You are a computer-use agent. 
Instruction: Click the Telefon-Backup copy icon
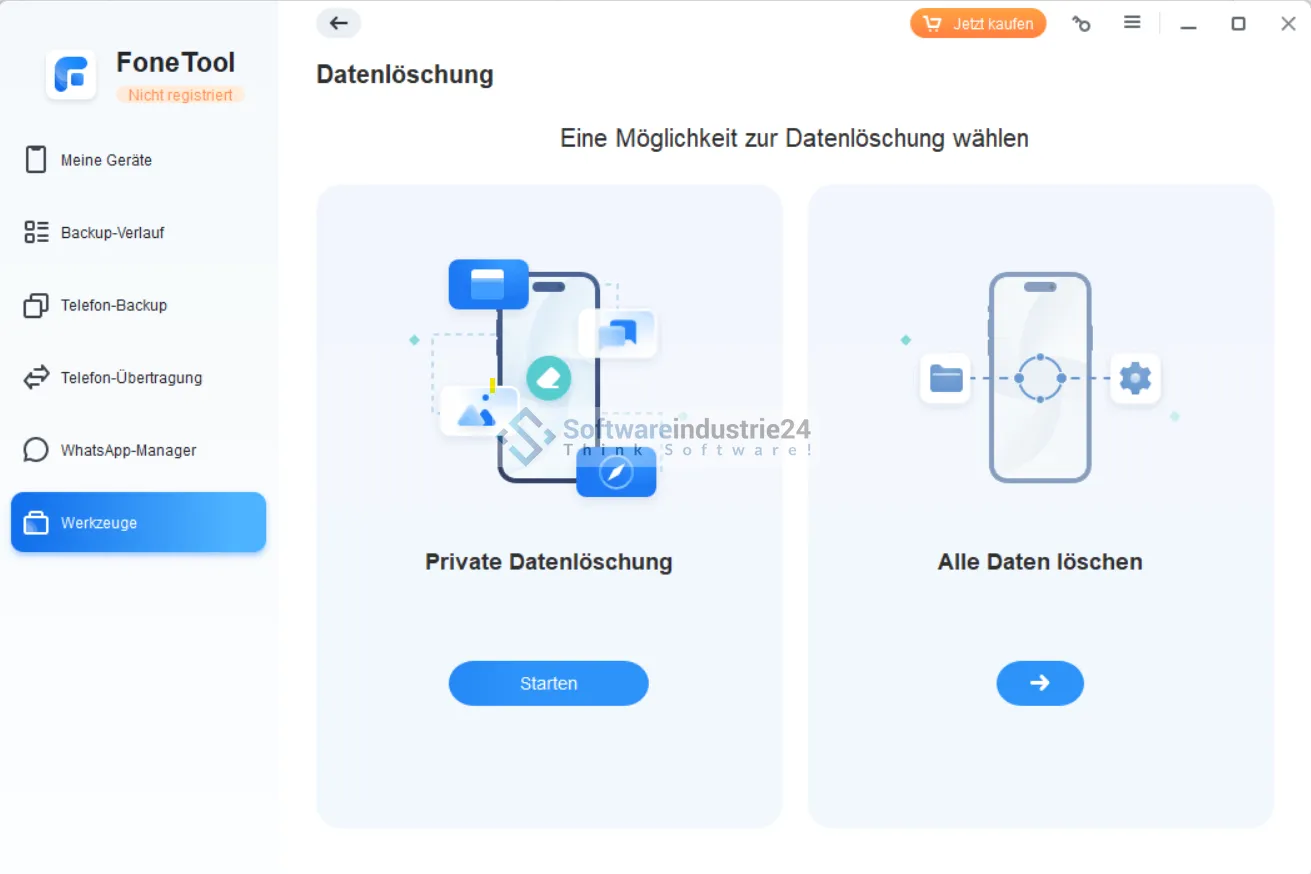[x=36, y=305]
